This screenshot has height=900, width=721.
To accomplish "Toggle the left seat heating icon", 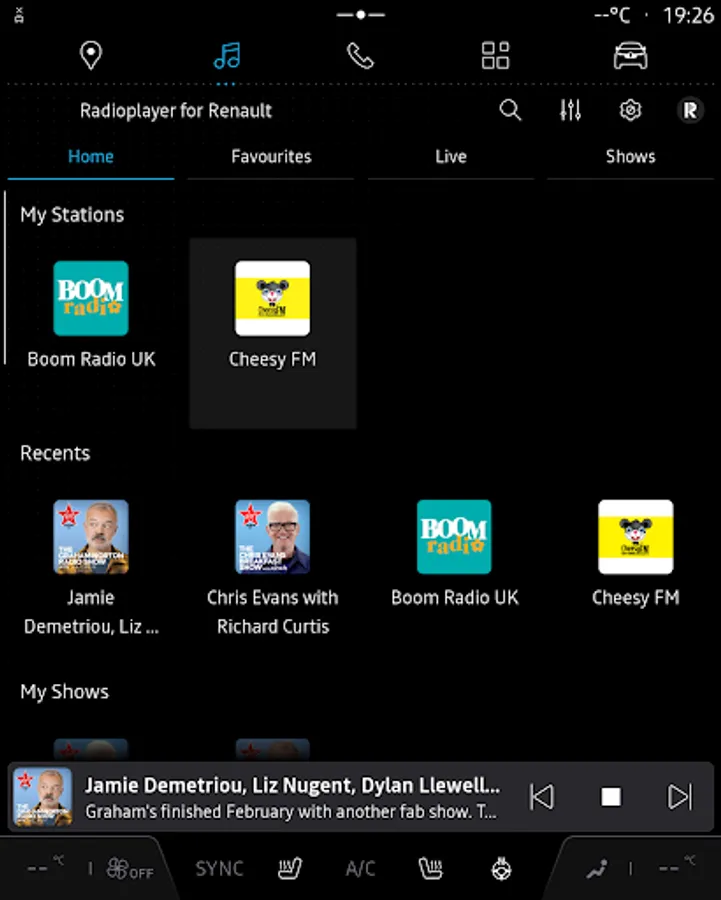I will click(290, 869).
